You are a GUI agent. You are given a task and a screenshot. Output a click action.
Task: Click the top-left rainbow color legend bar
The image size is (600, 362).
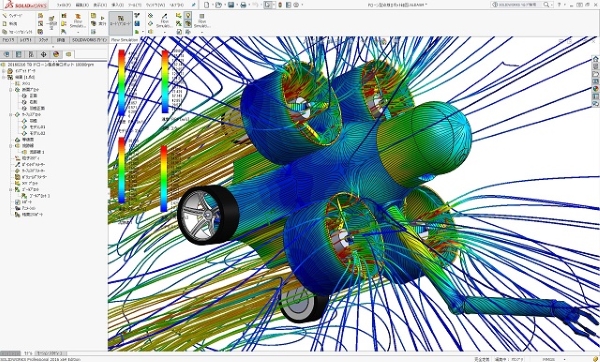coord(121,82)
